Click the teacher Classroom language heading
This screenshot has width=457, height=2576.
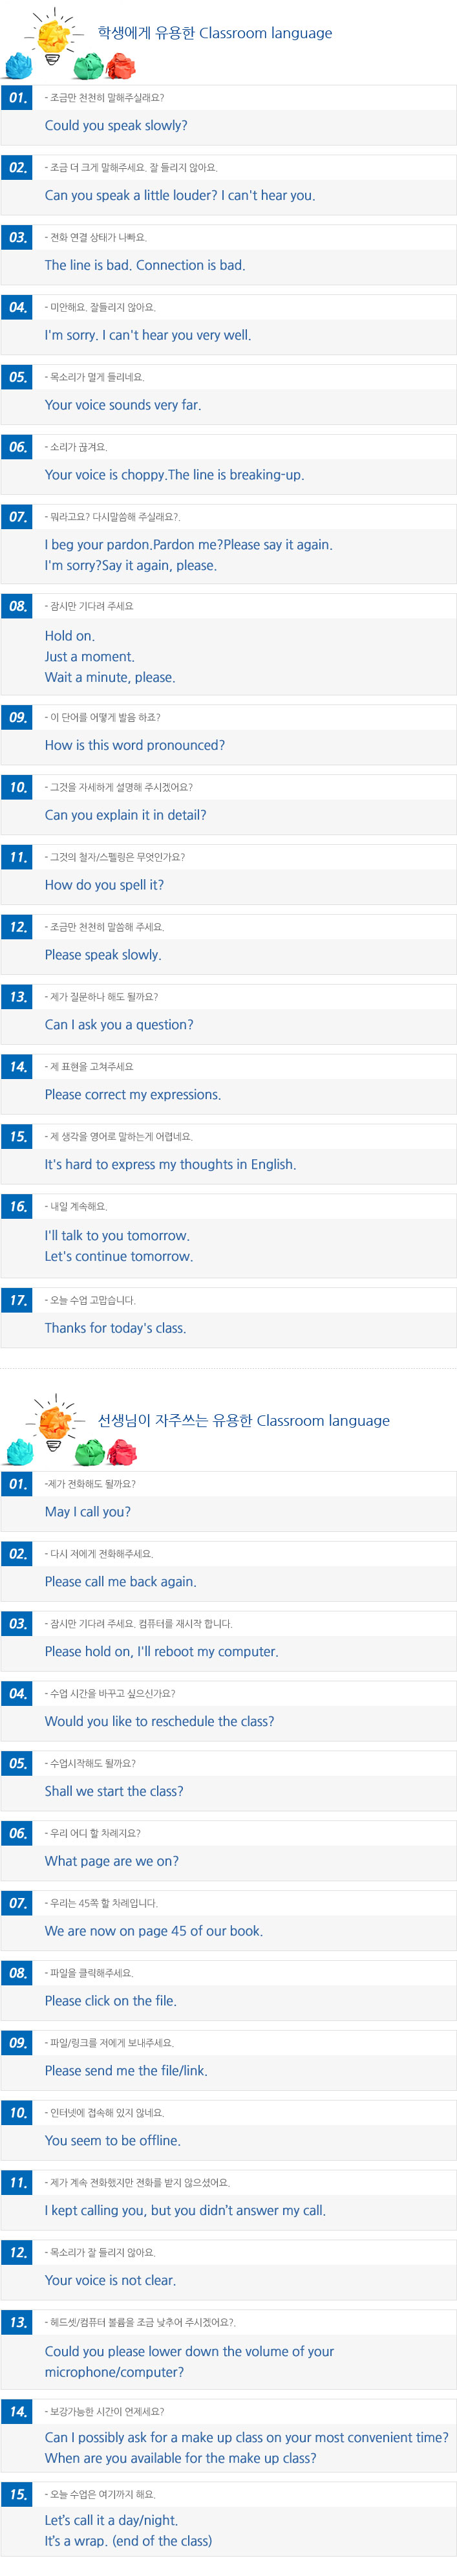pyautogui.click(x=244, y=1421)
